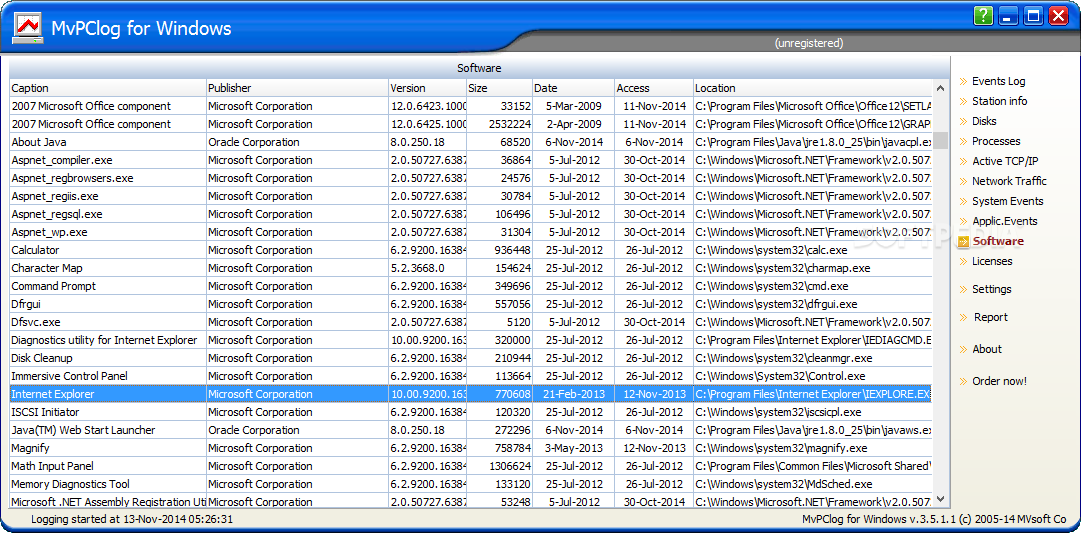Select the Aspnet_compiler.exe row

(x=471, y=160)
